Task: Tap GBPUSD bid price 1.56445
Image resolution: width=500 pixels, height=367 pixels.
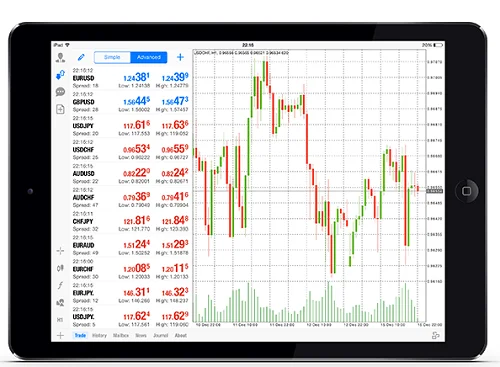Action: click(137, 101)
